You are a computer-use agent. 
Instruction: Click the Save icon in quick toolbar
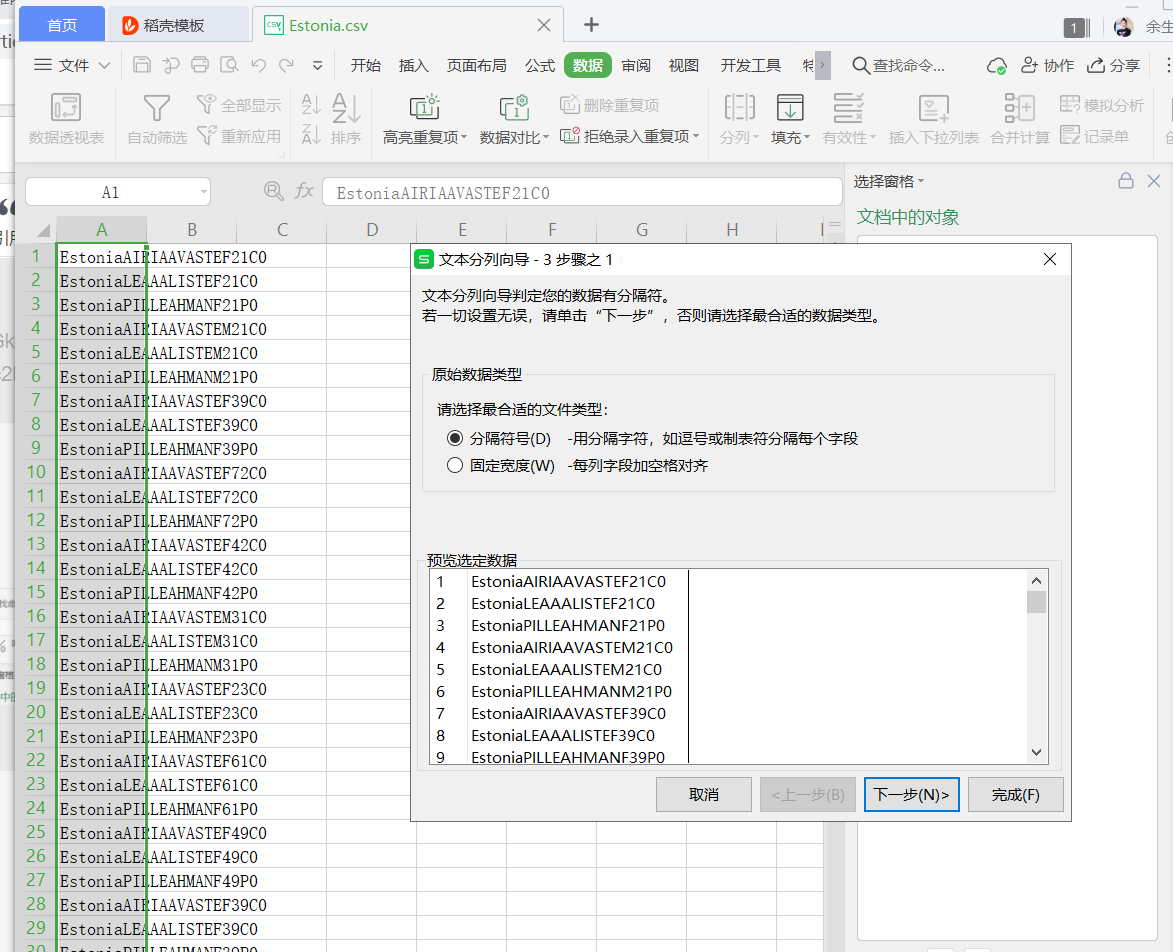click(x=141, y=65)
